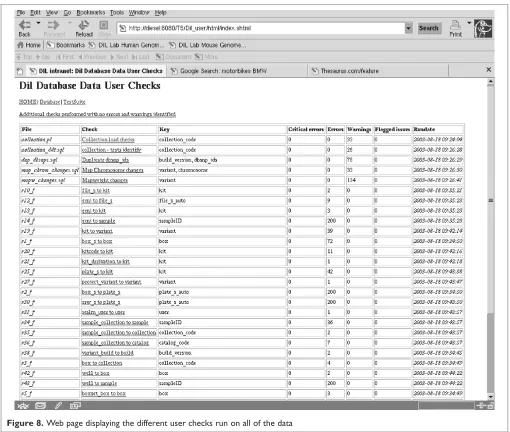Click the Flagged issues column header
This screenshot has height=432, width=510.
click(x=392, y=129)
